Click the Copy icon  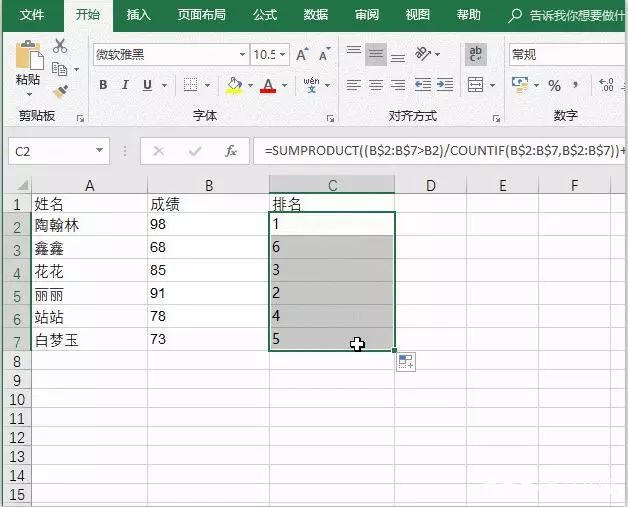click(60, 69)
